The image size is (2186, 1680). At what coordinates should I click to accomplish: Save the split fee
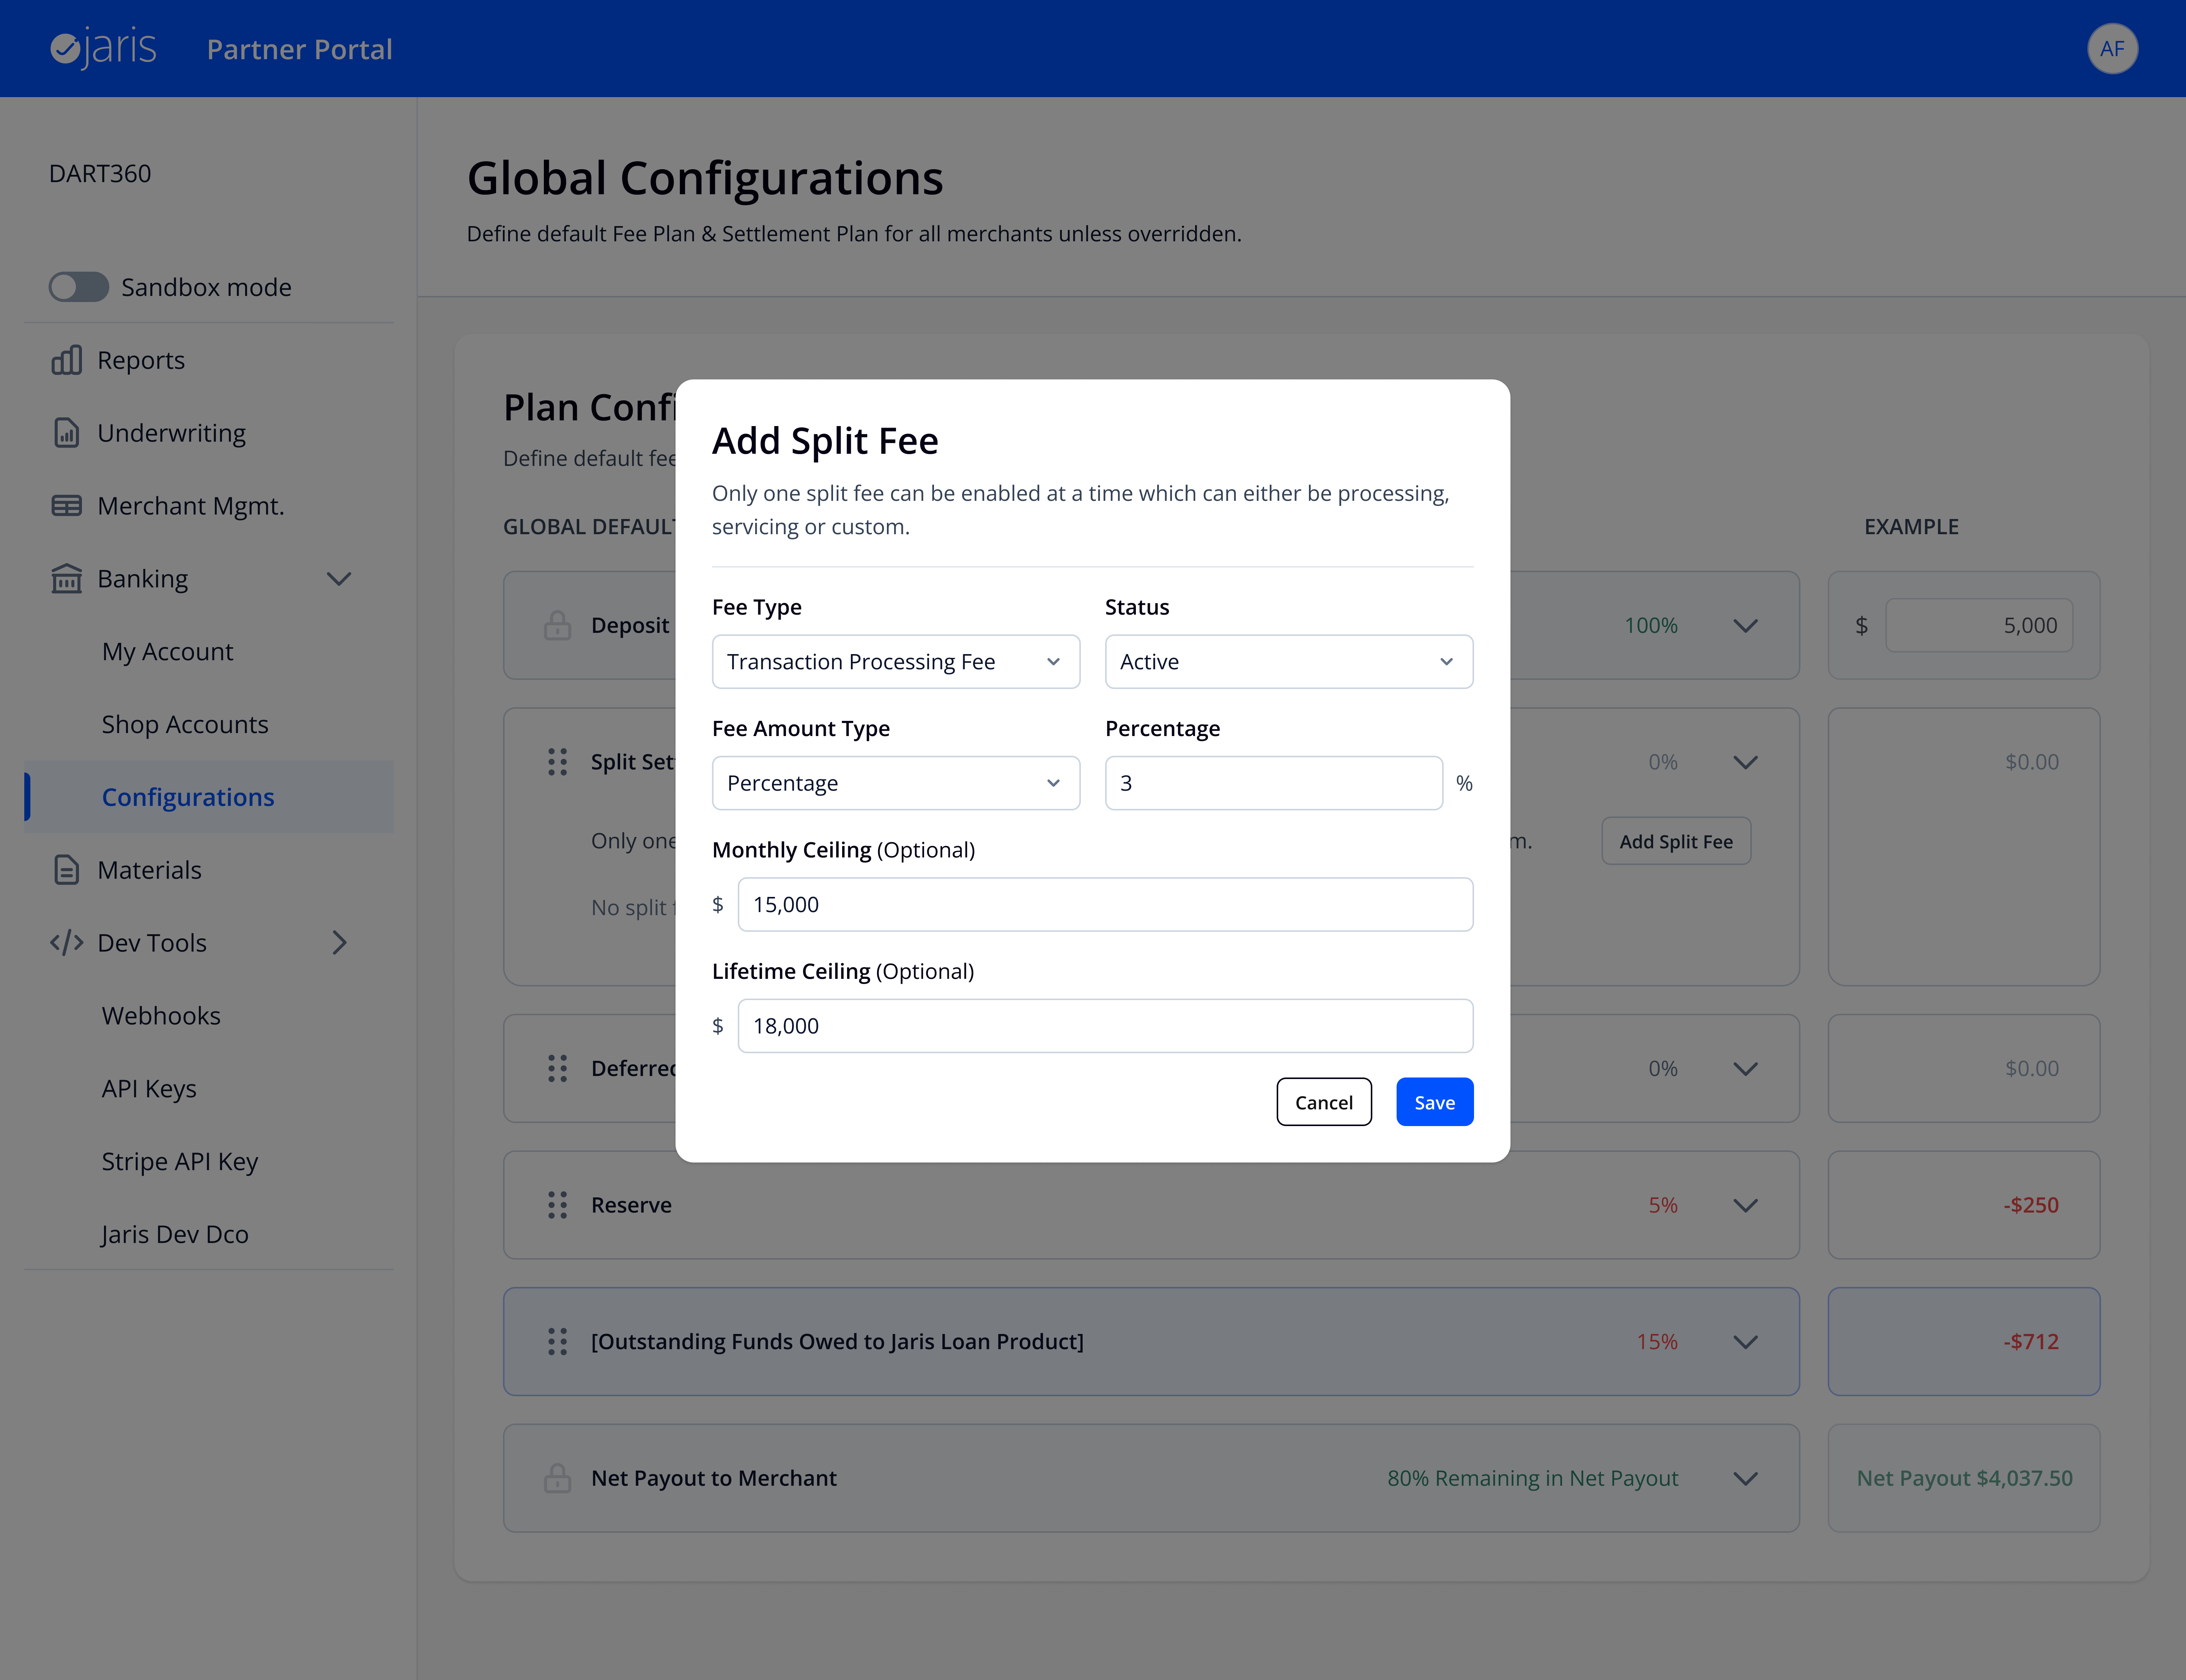tap(1434, 1102)
